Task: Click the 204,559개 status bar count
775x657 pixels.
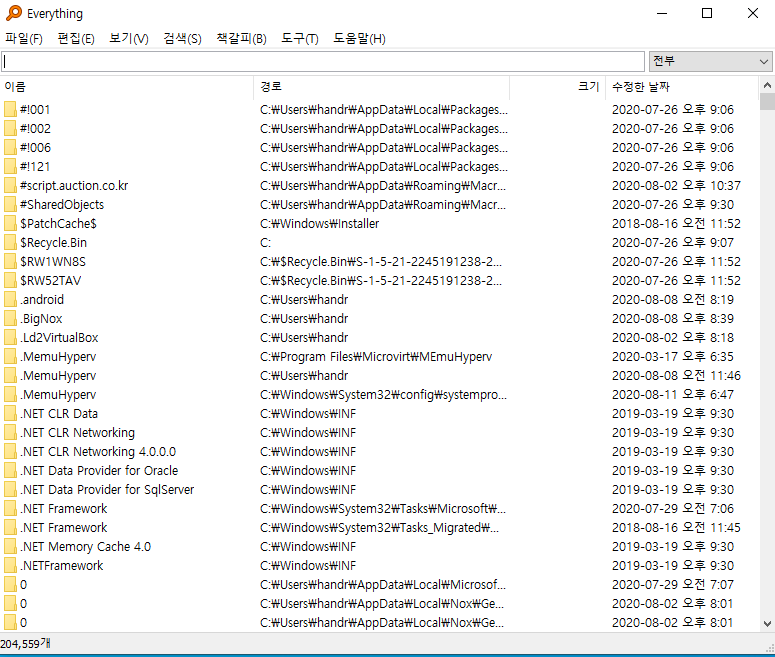Action: click(x=25, y=644)
